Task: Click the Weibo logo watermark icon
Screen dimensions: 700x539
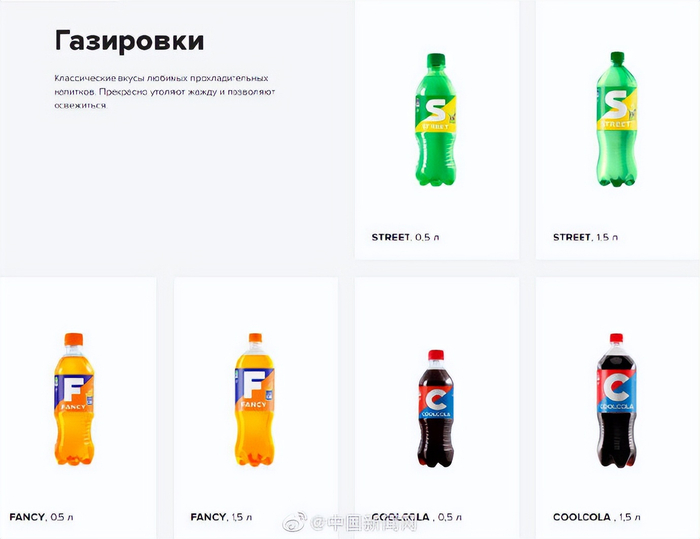Action: (x=295, y=522)
